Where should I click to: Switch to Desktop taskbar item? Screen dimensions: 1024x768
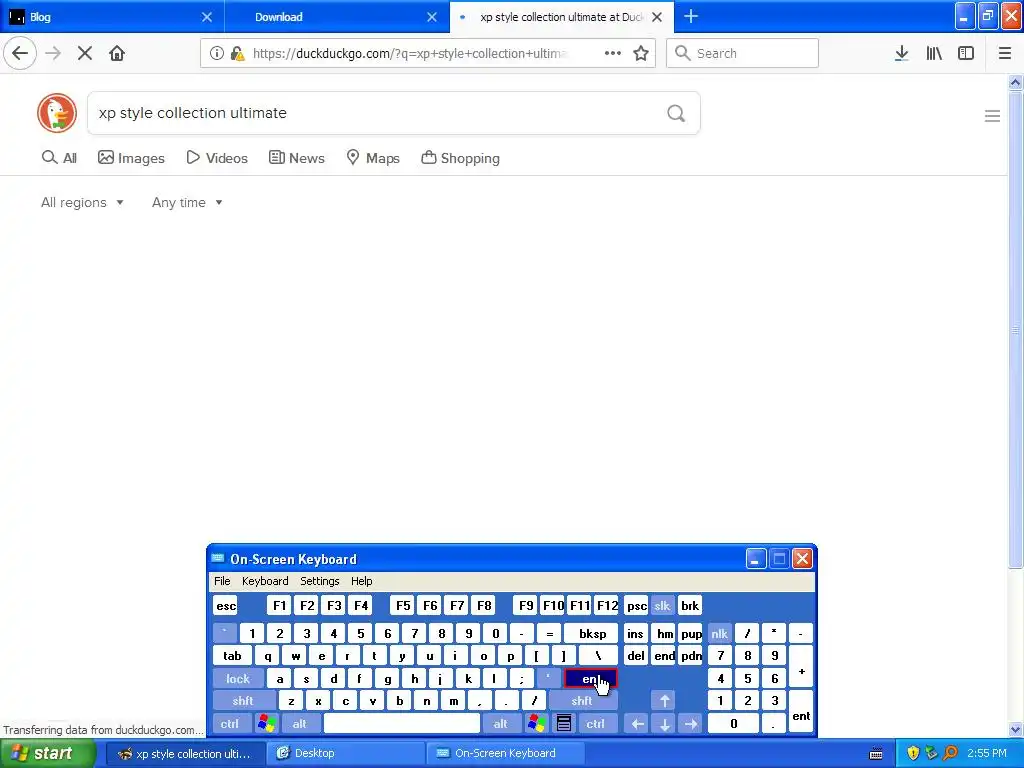click(346, 754)
